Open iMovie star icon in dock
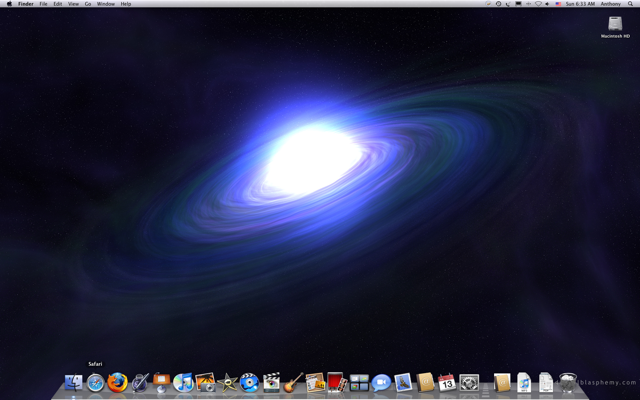Image resolution: width=640 pixels, height=400 pixels. [x=227, y=383]
